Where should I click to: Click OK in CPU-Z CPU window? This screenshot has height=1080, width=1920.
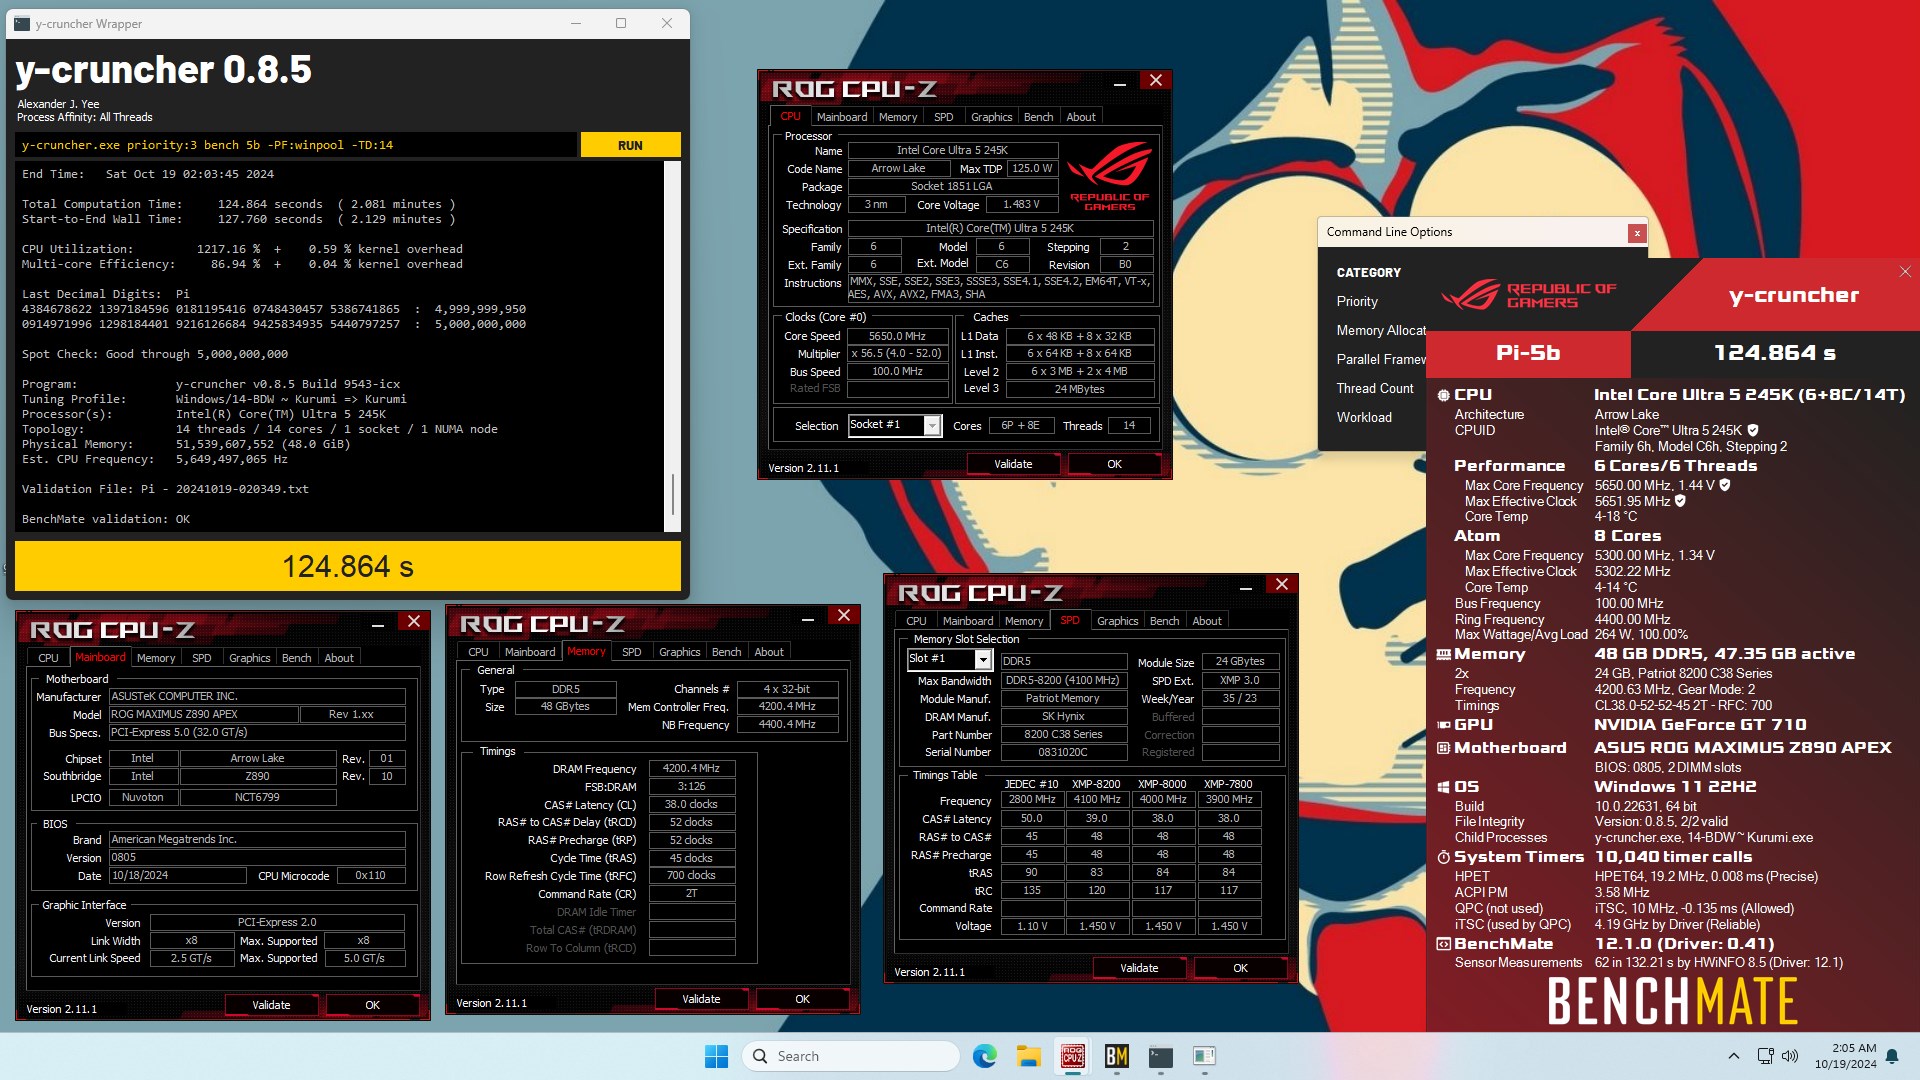pyautogui.click(x=1114, y=464)
